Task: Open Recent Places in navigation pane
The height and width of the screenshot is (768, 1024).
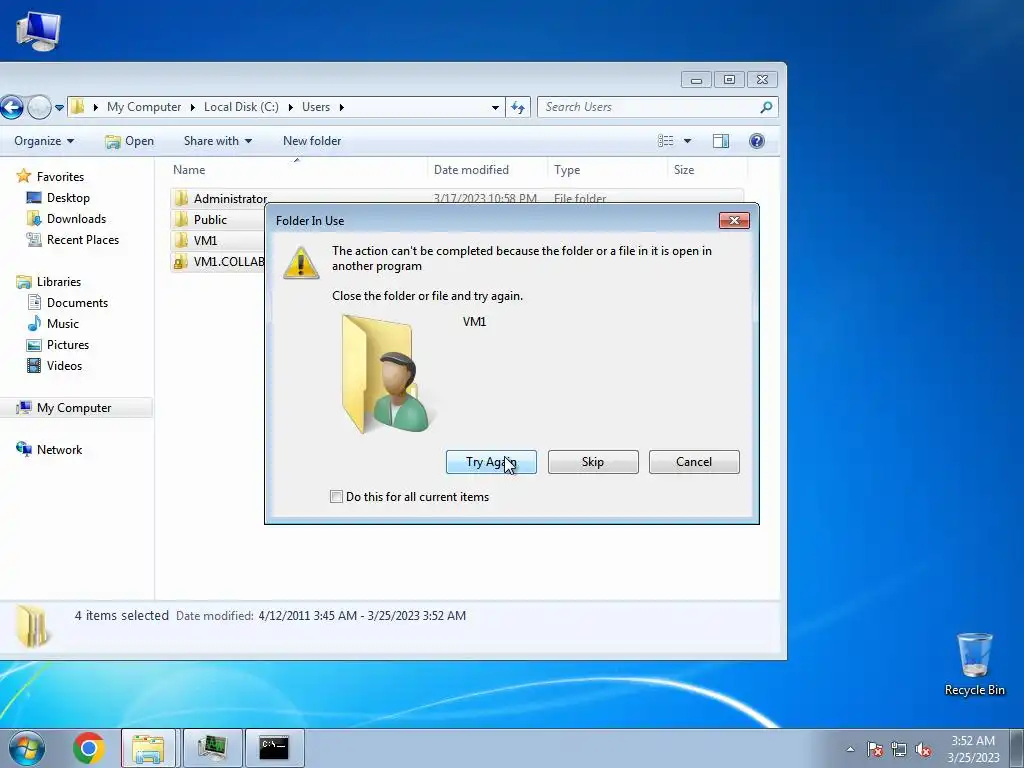Action: (72, 240)
